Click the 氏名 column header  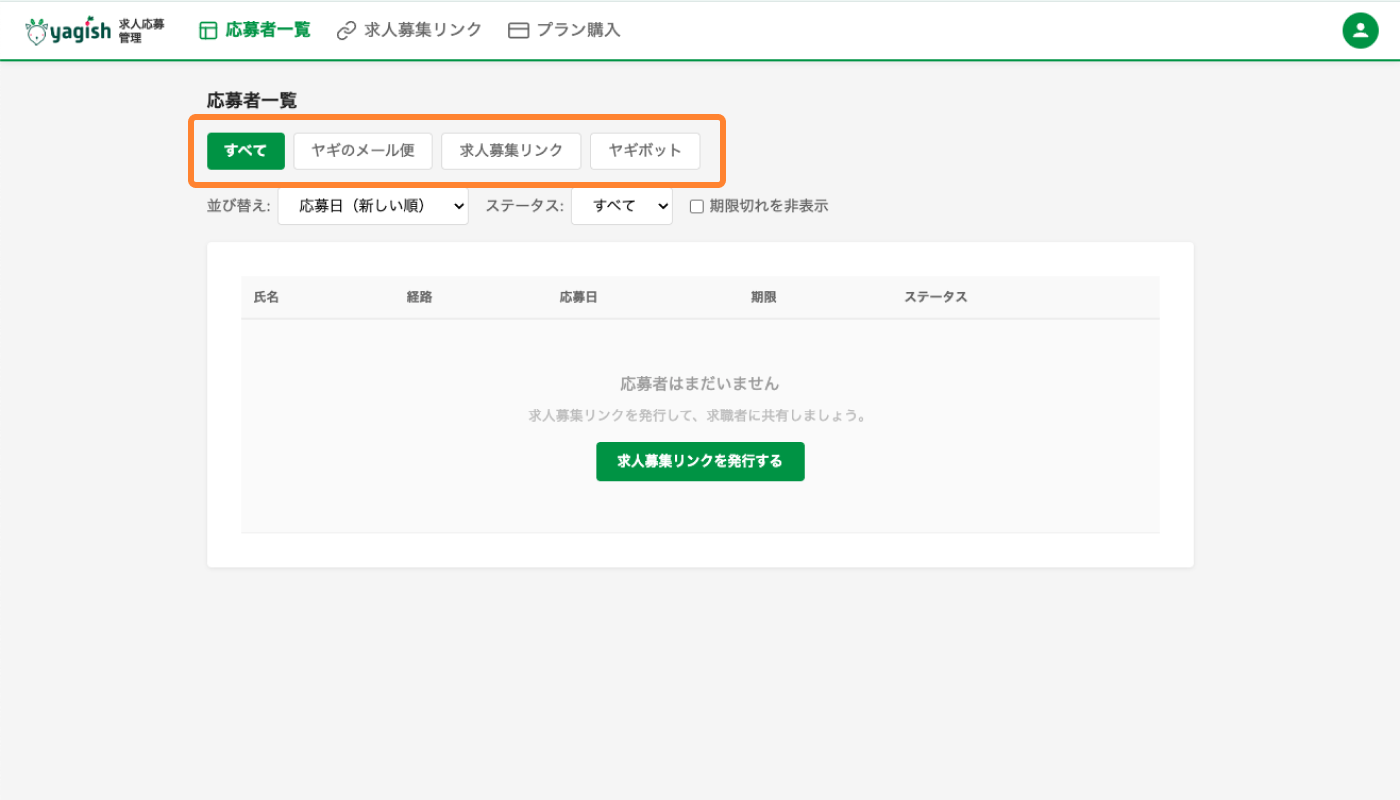click(x=266, y=297)
